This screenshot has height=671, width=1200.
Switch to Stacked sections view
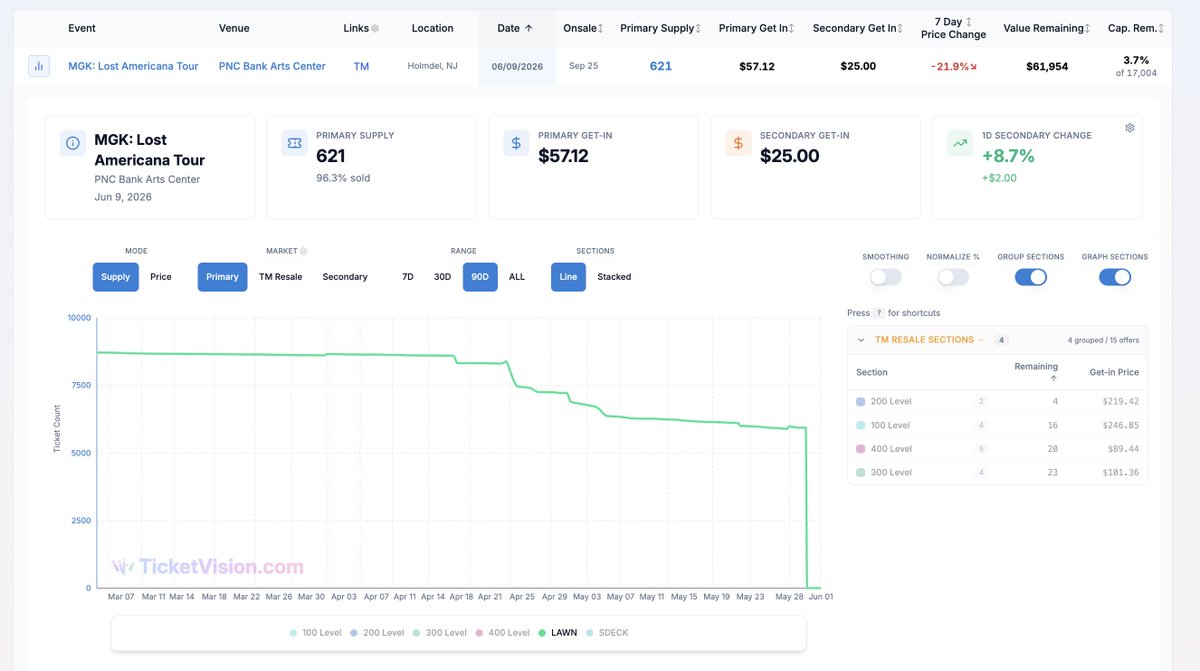pyautogui.click(x=614, y=277)
